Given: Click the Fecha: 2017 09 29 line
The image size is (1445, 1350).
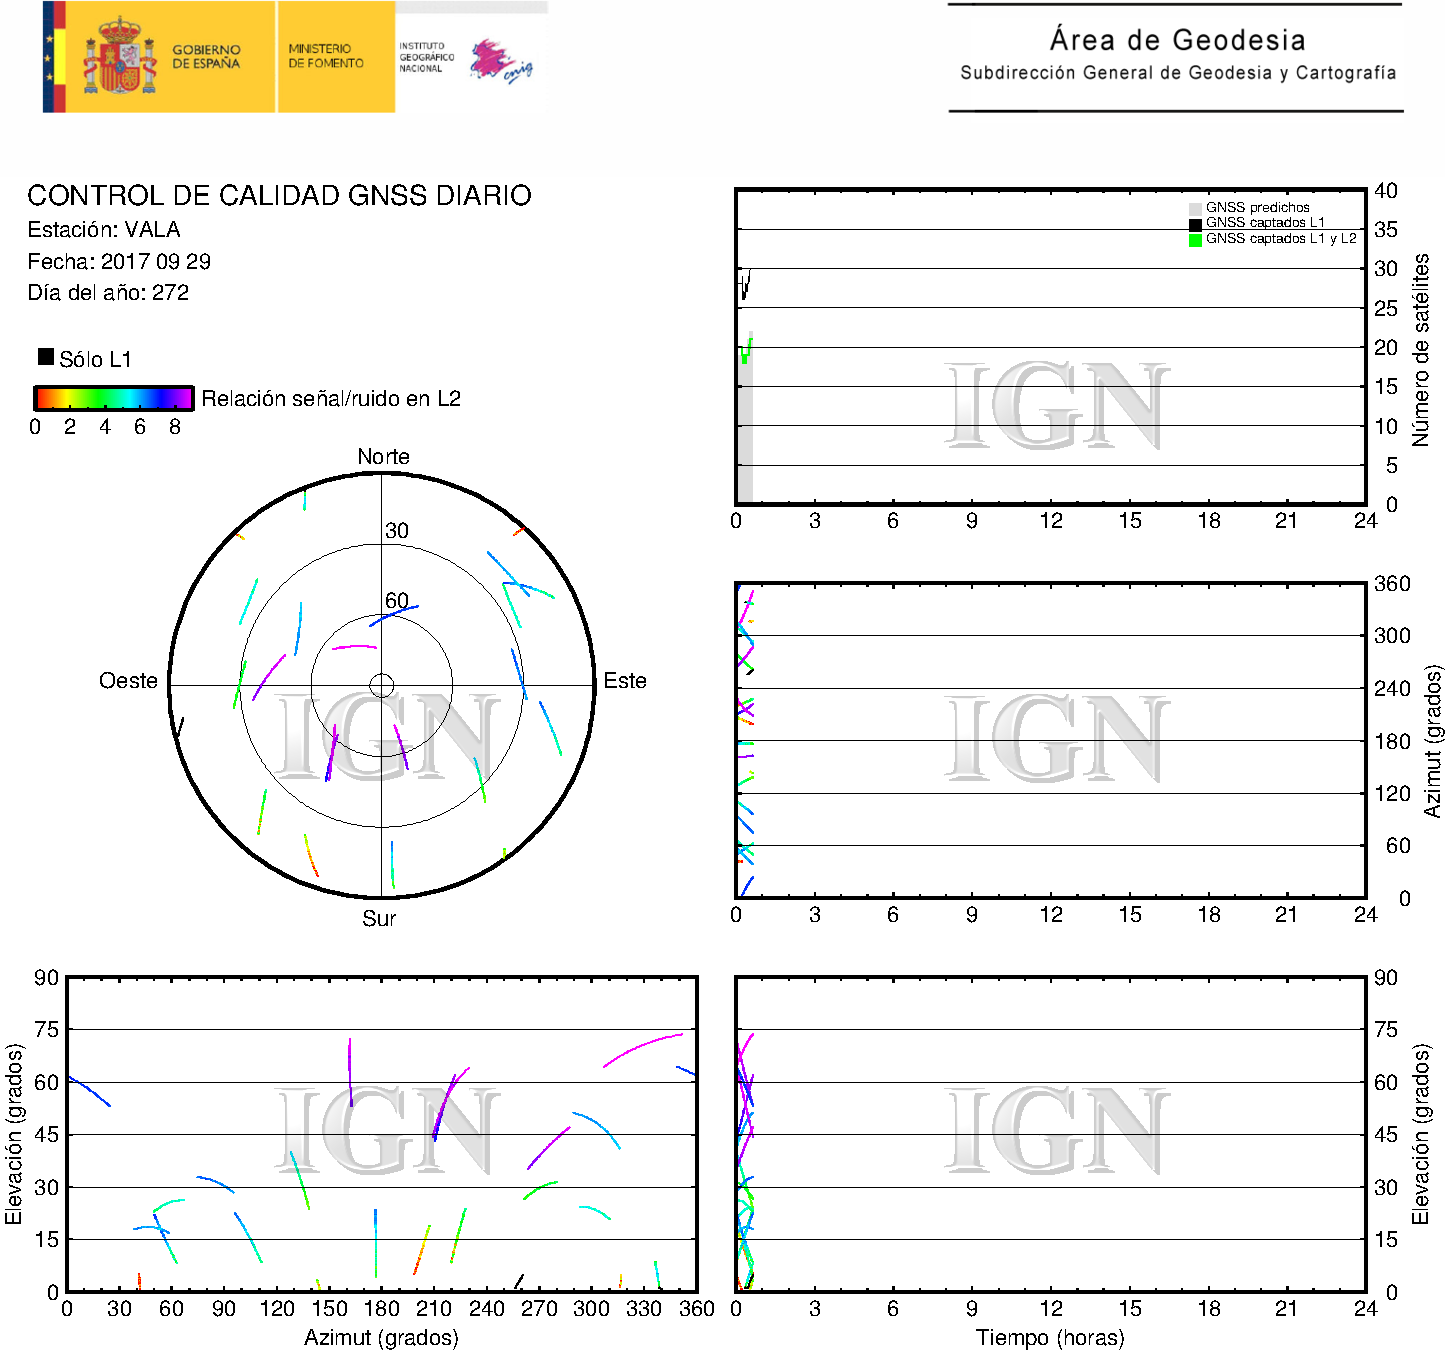Looking at the screenshot, I should pos(119,262).
